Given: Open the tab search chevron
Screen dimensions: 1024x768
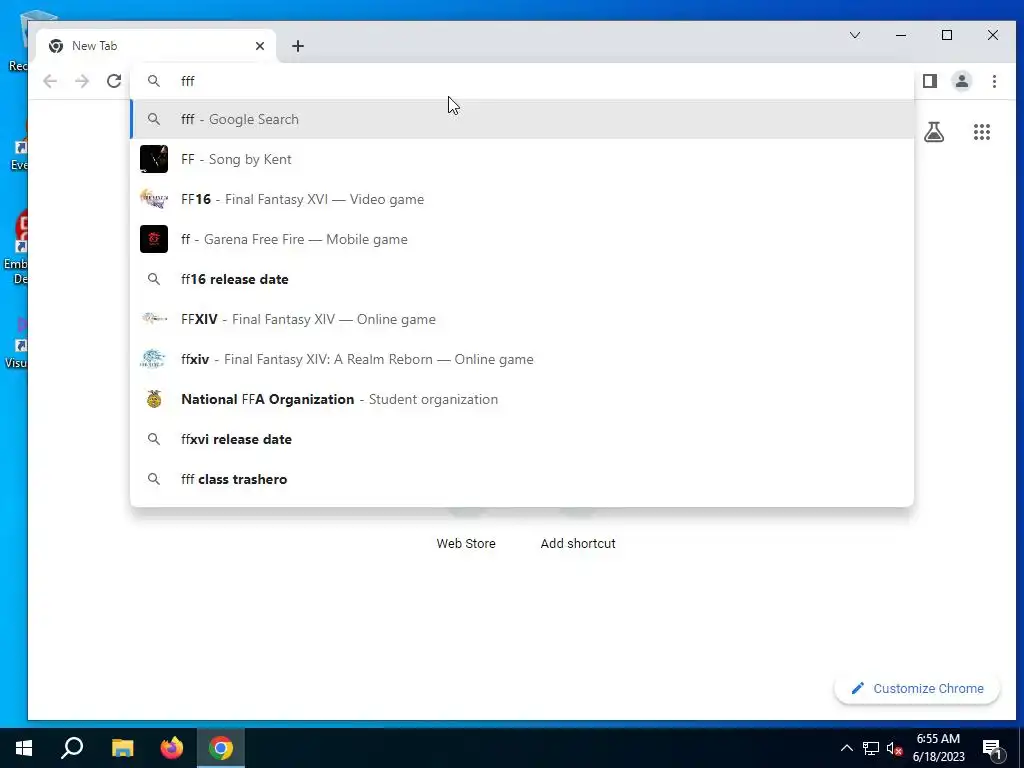Looking at the screenshot, I should click(x=855, y=35).
